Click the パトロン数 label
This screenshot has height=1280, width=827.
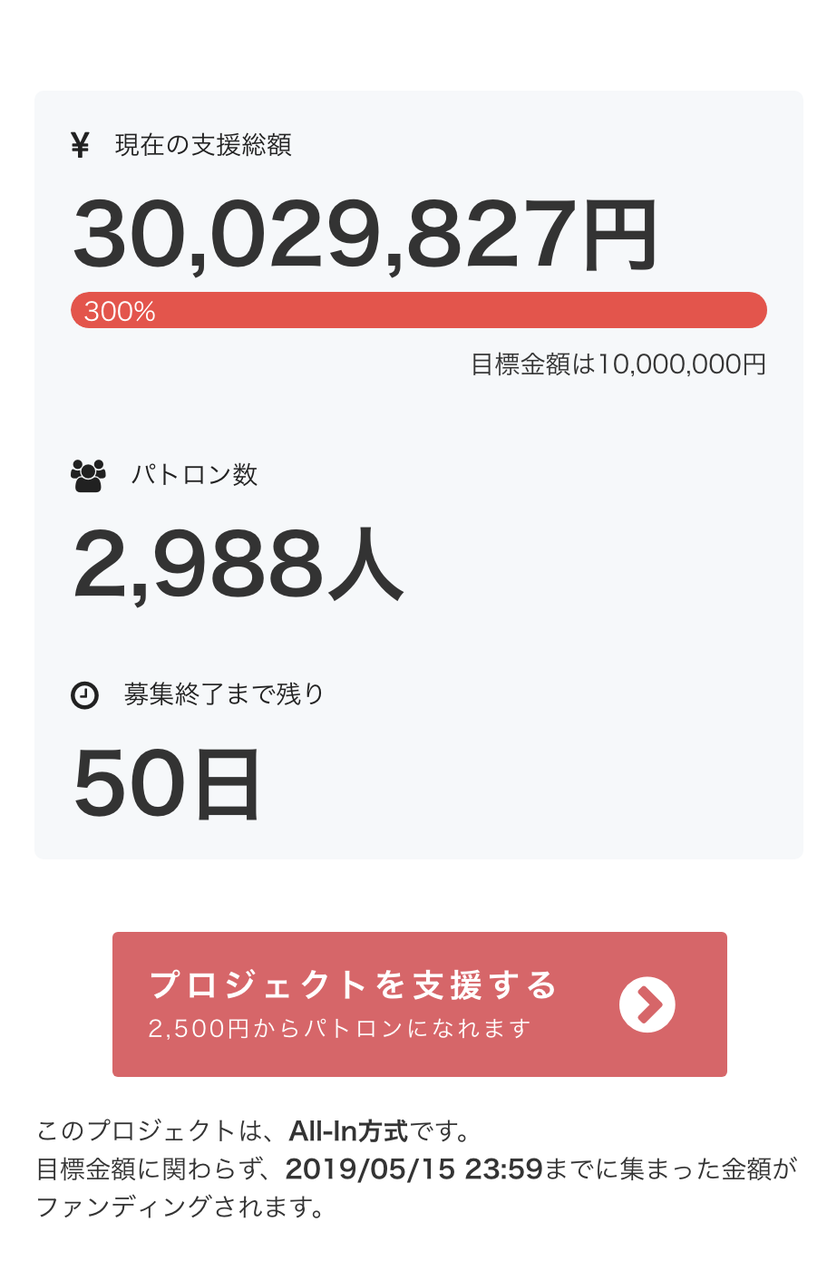click(x=194, y=474)
